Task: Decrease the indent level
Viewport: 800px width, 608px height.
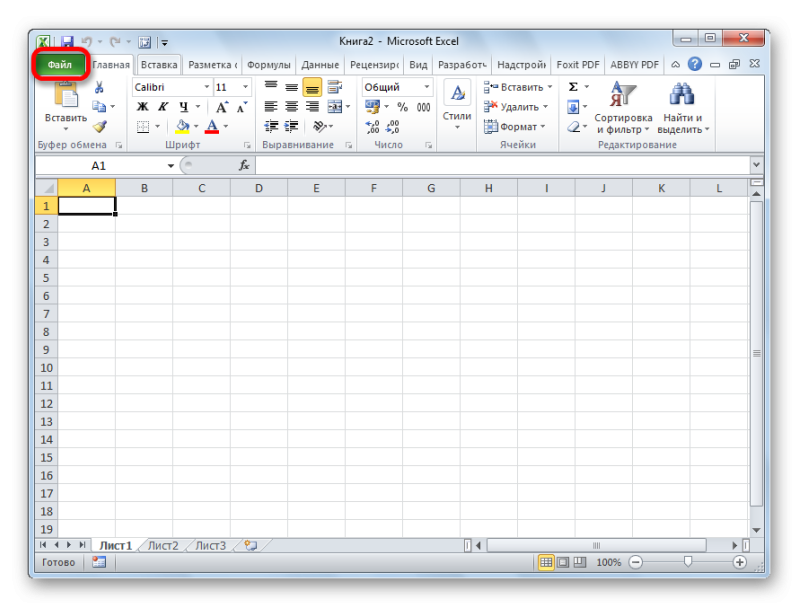Action: [x=271, y=126]
